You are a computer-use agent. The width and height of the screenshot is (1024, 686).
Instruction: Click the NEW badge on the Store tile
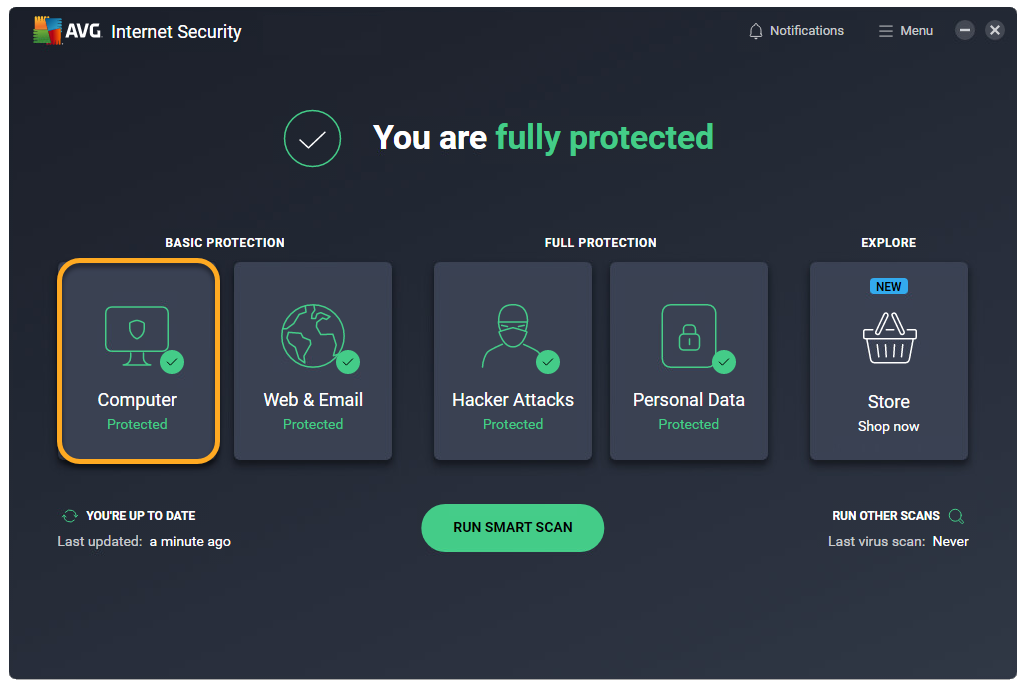[888, 286]
